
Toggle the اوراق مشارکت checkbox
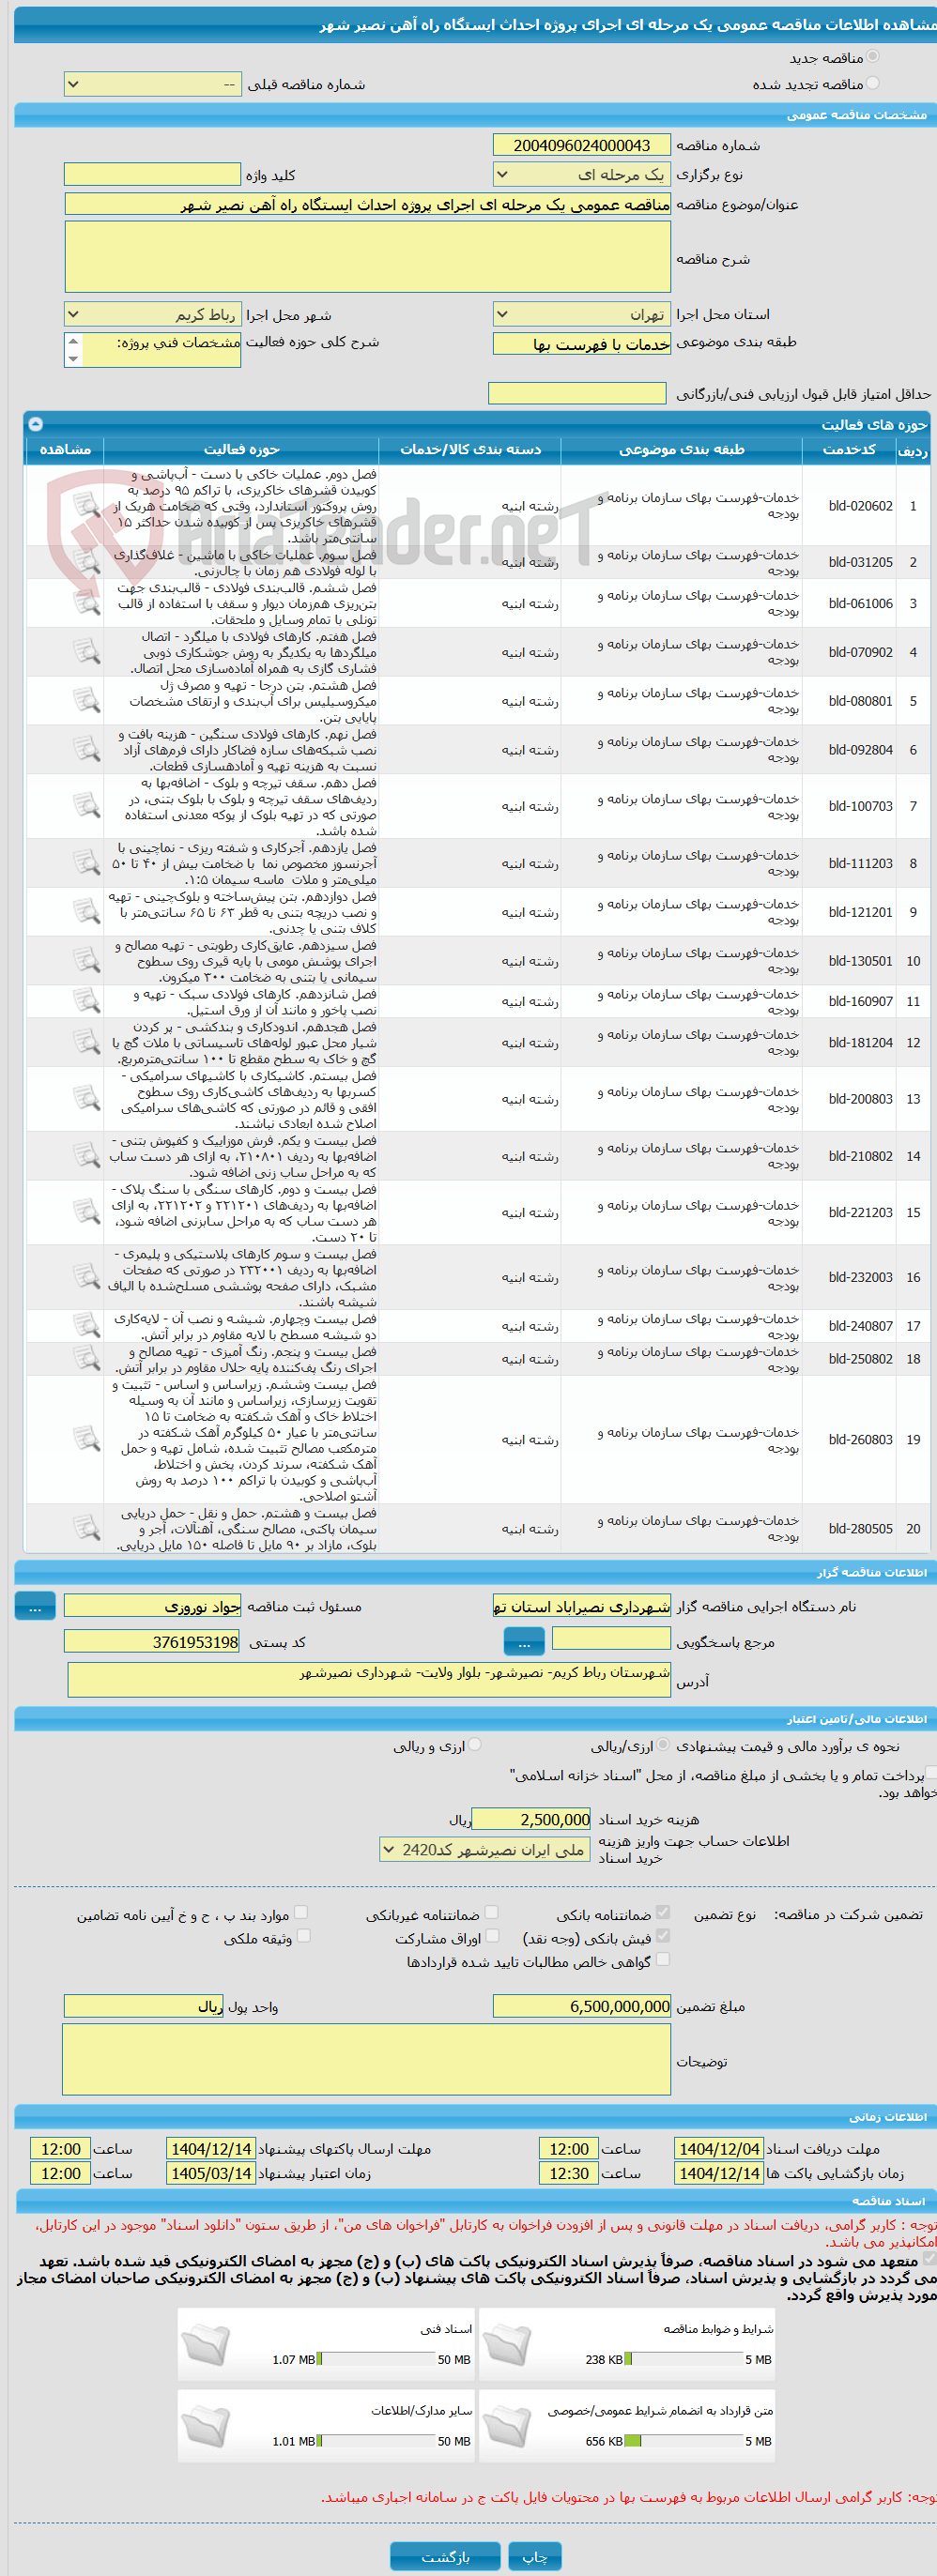491,1936
